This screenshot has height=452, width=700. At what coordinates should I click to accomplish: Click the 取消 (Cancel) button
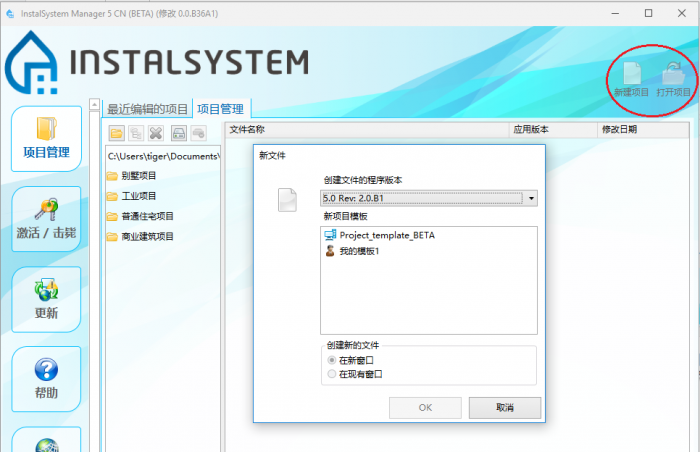coord(504,408)
